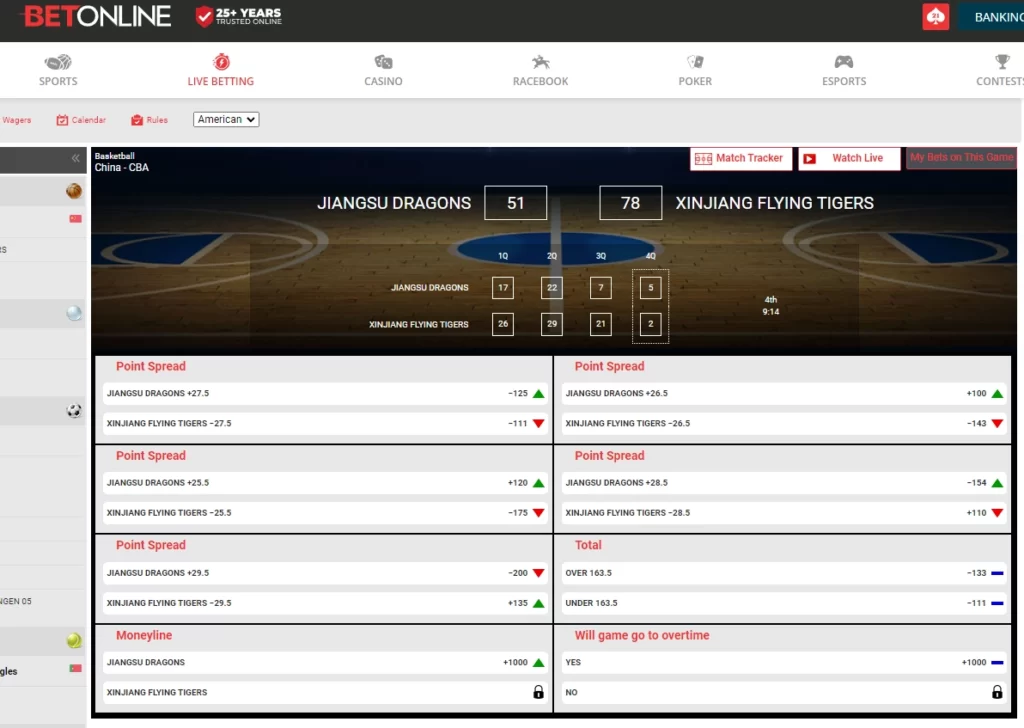Select the Poker section icon
This screenshot has width=1024, height=728.
tap(694, 62)
